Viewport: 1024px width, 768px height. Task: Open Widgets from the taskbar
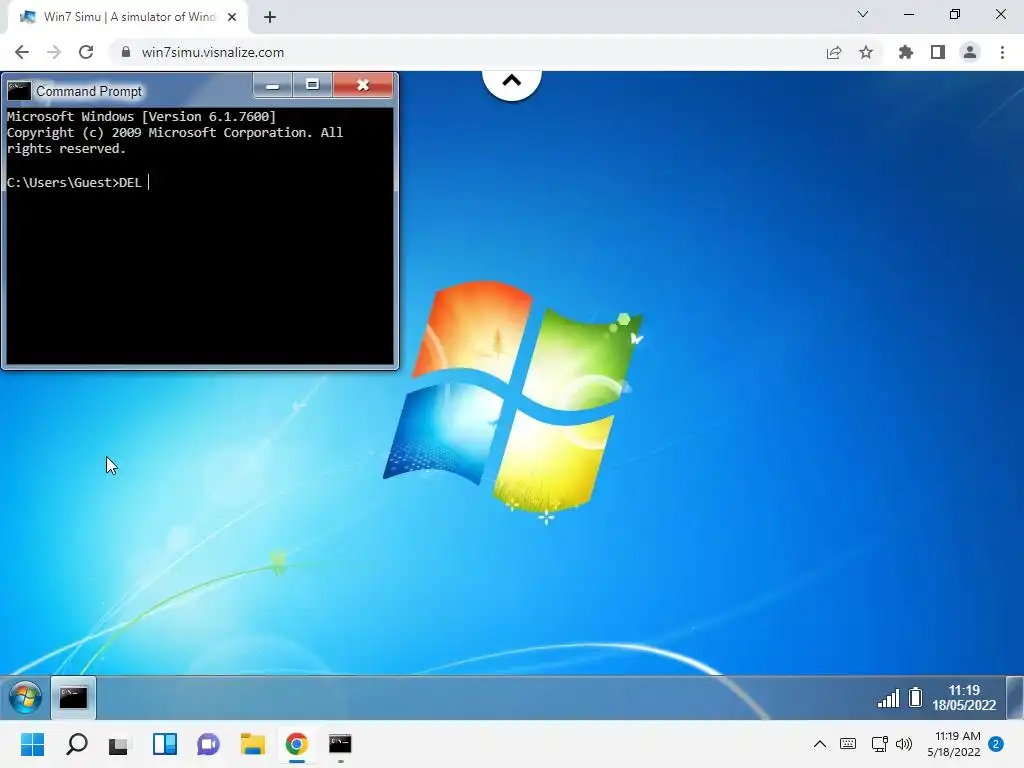(x=165, y=744)
